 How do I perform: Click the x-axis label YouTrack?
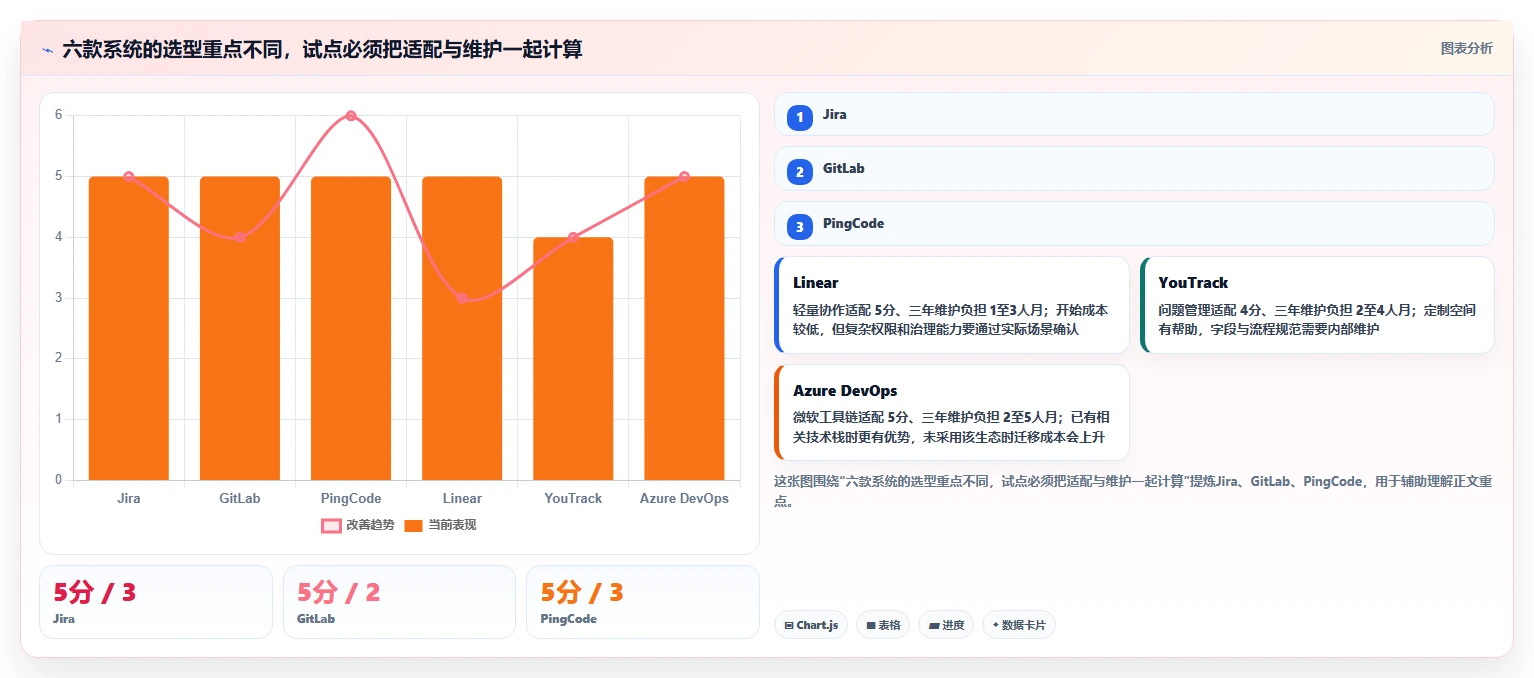(x=573, y=498)
